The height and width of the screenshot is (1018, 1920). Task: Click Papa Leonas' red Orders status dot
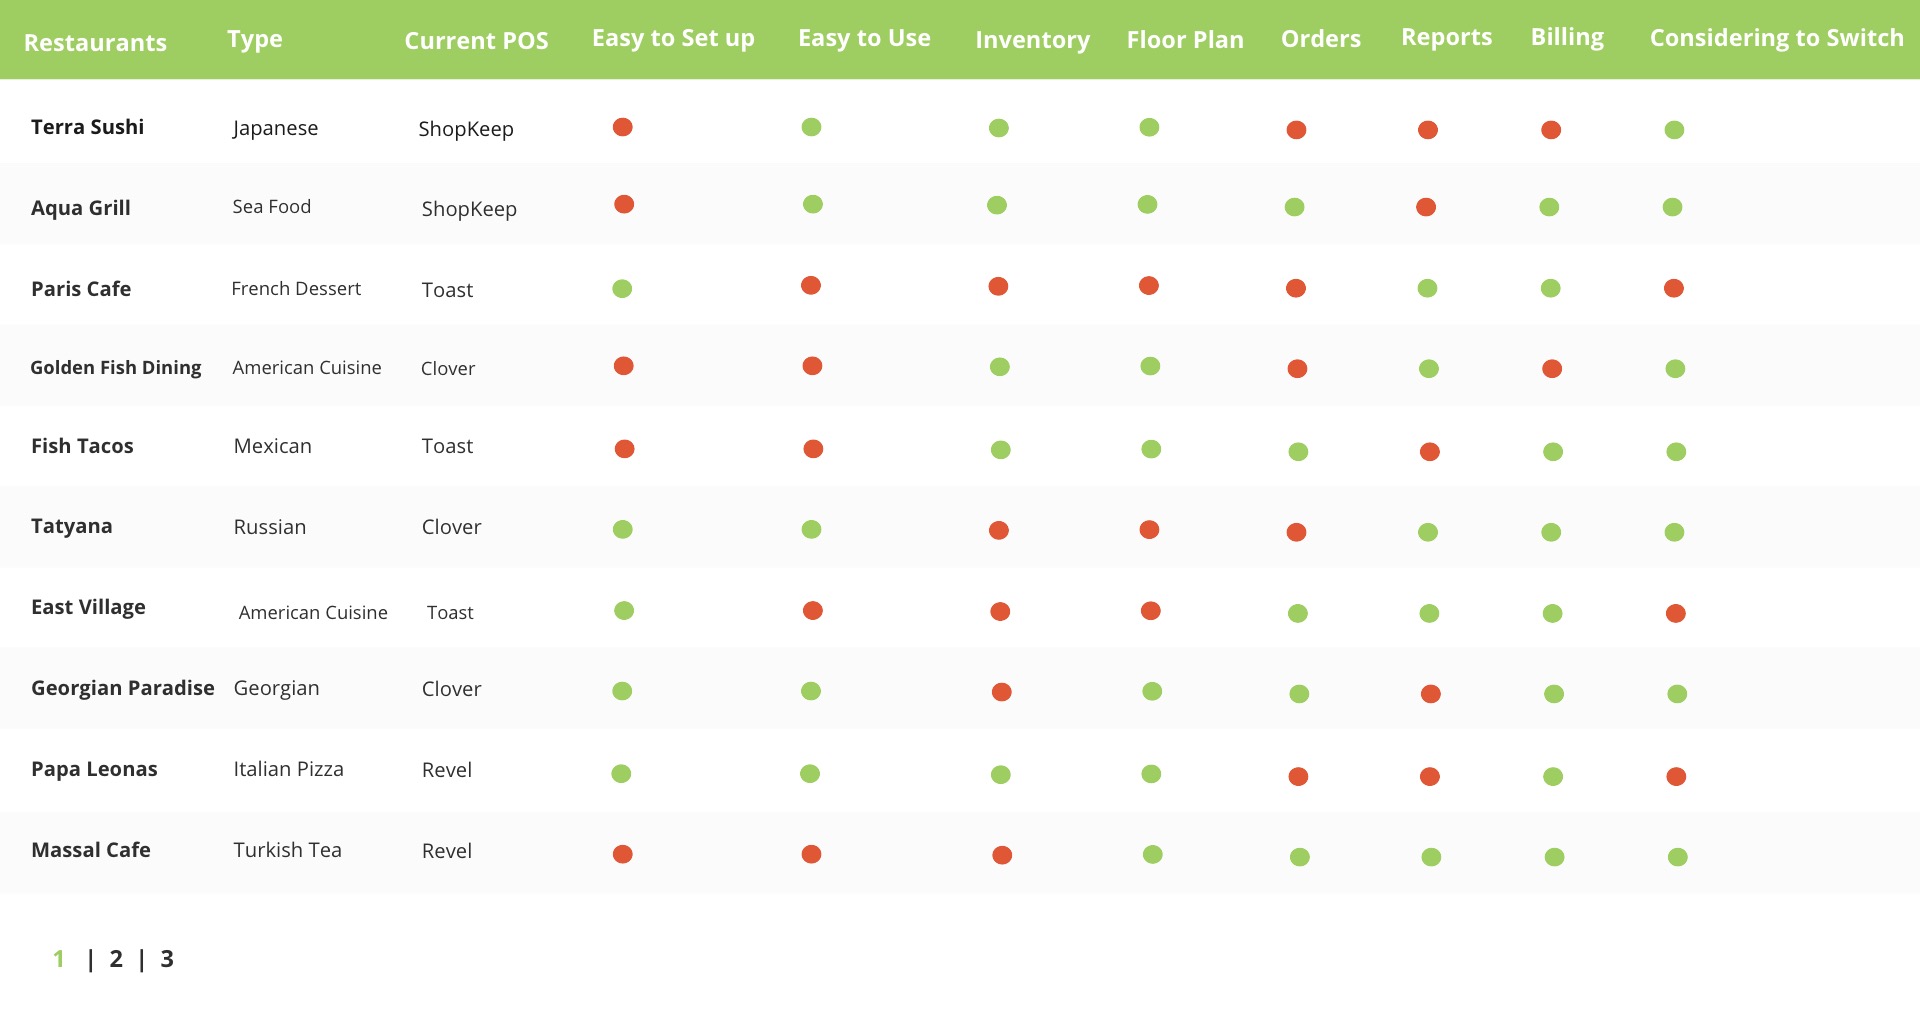click(1298, 776)
